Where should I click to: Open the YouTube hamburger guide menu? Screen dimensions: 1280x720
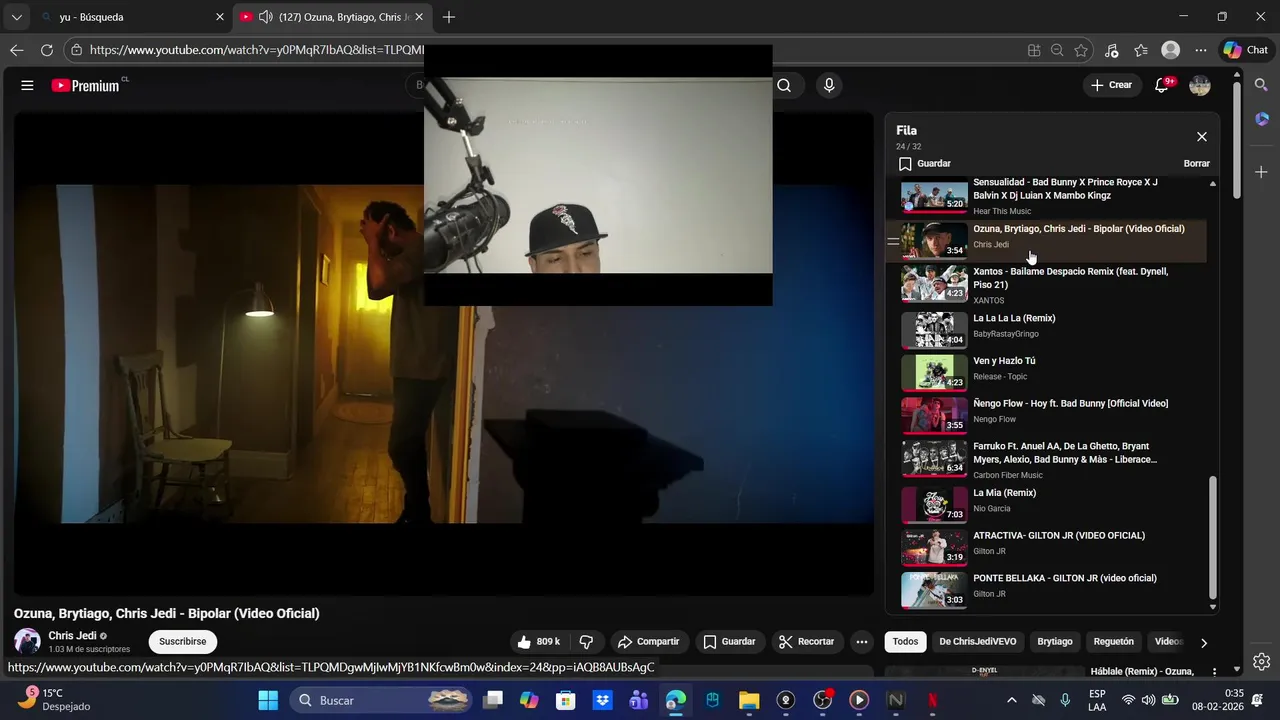pos(27,85)
